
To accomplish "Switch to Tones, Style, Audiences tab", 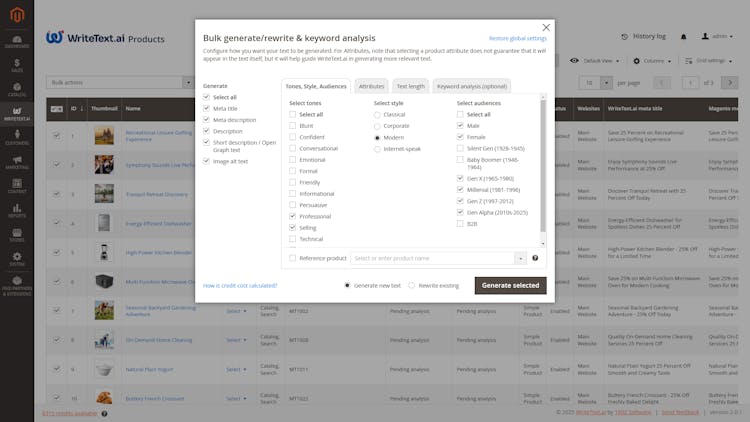I will pos(316,86).
